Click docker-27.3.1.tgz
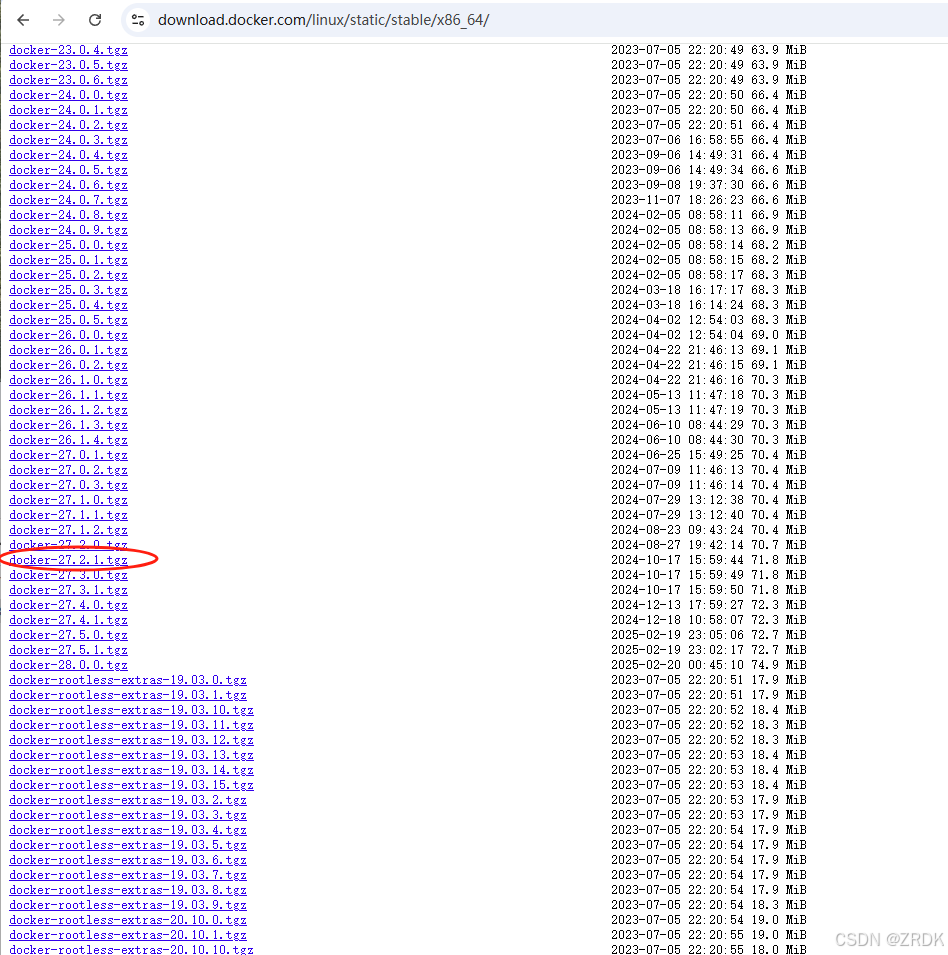 click(68, 590)
